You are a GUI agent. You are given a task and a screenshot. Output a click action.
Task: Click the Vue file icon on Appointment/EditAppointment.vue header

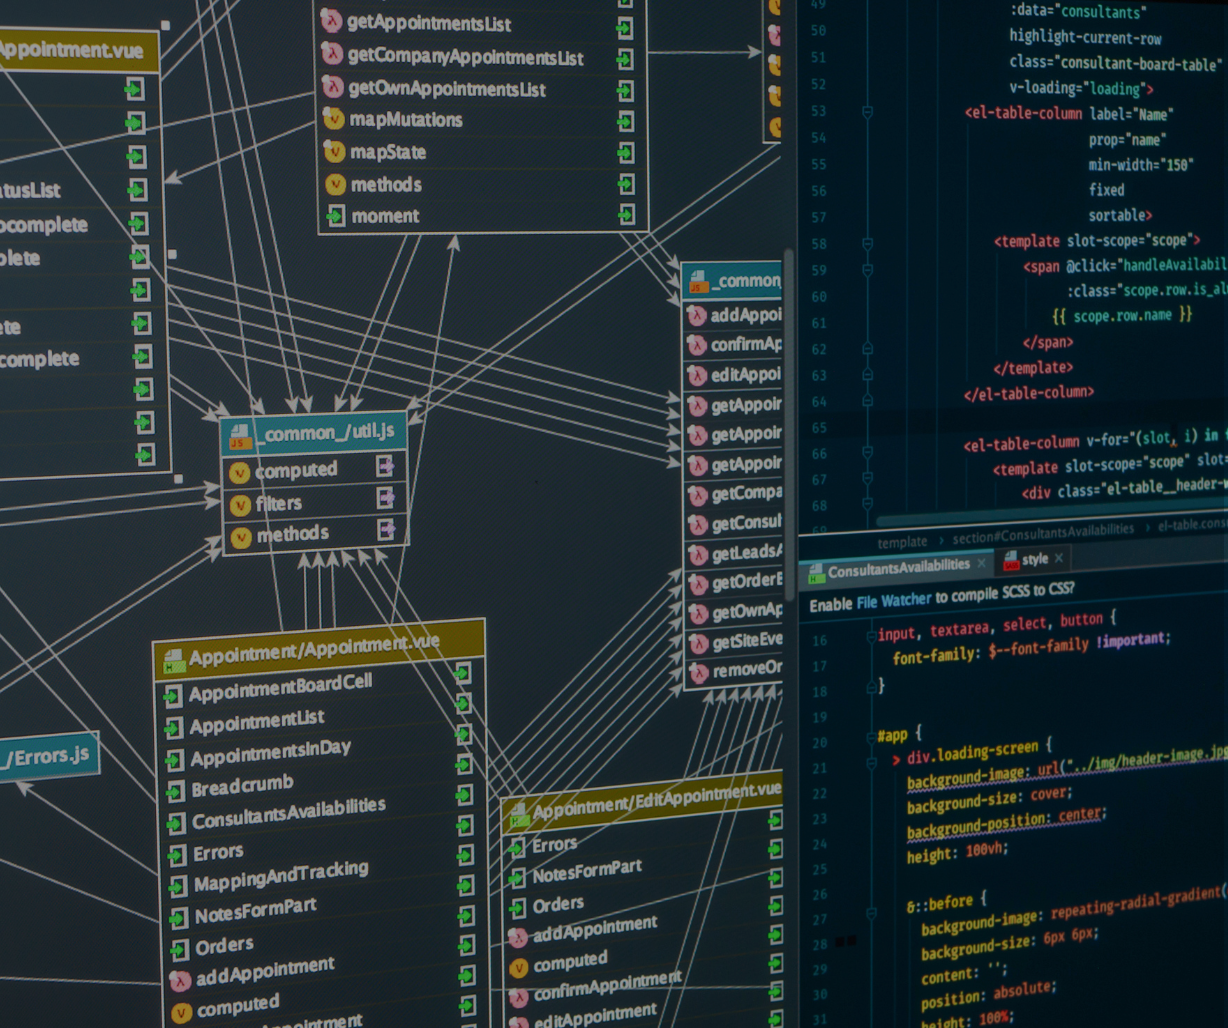click(x=518, y=813)
